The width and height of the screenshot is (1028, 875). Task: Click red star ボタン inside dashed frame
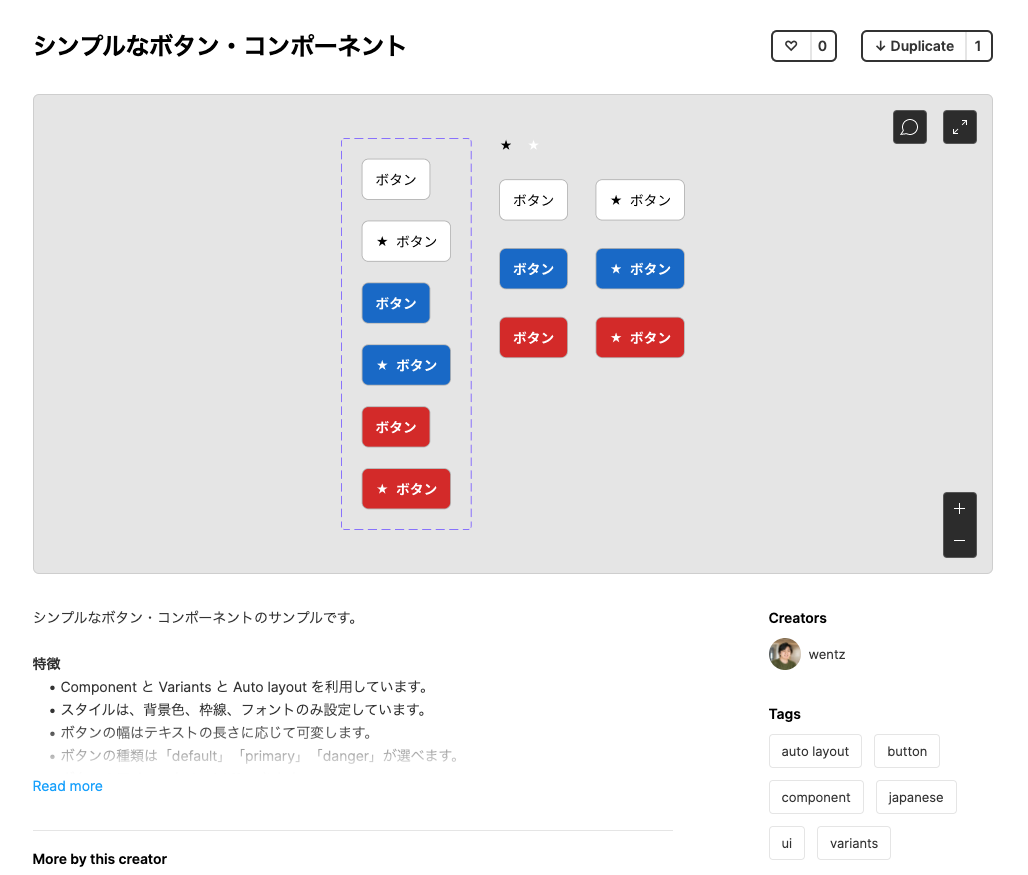click(406, 489)
